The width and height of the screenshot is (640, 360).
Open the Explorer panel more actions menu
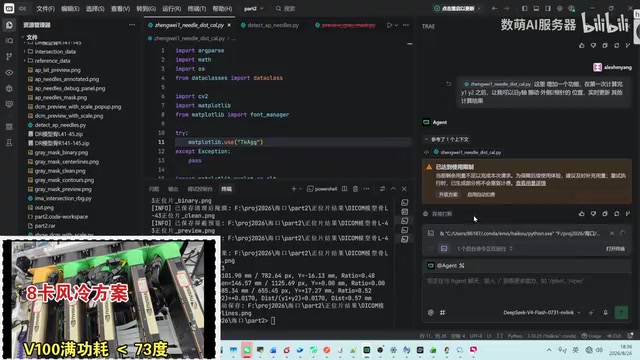132,25
